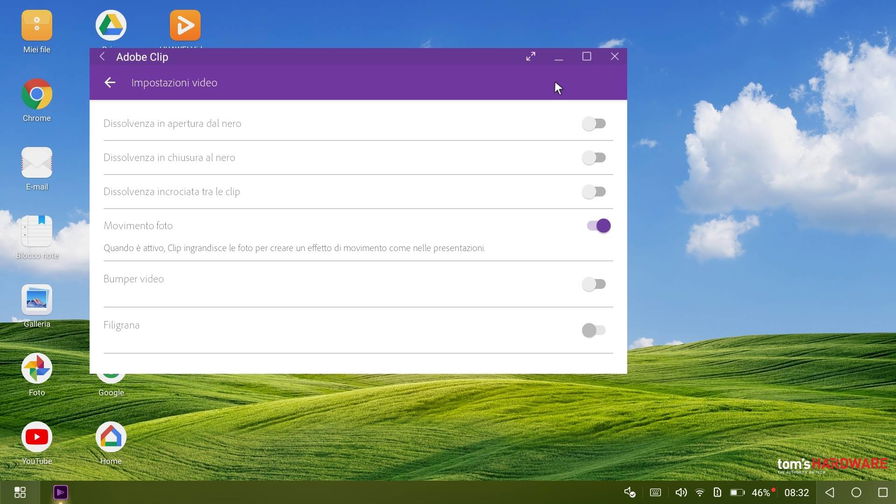Click the 08:32 clock
This screenshot has width=896, height=504.
point(797,493)
